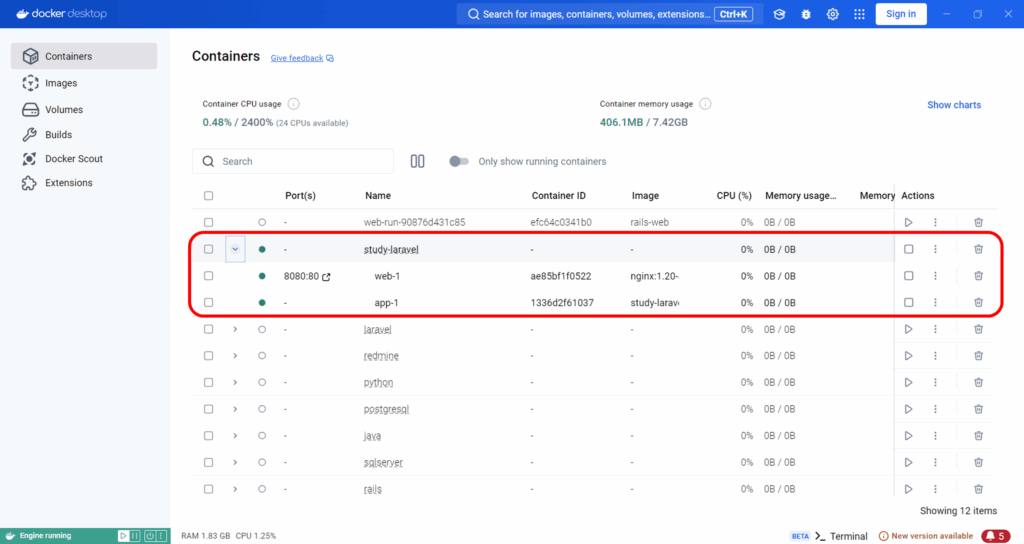This screenshot has width=1024, height=544.
Task: Open the Give feedback link
Action: [297, 58]
